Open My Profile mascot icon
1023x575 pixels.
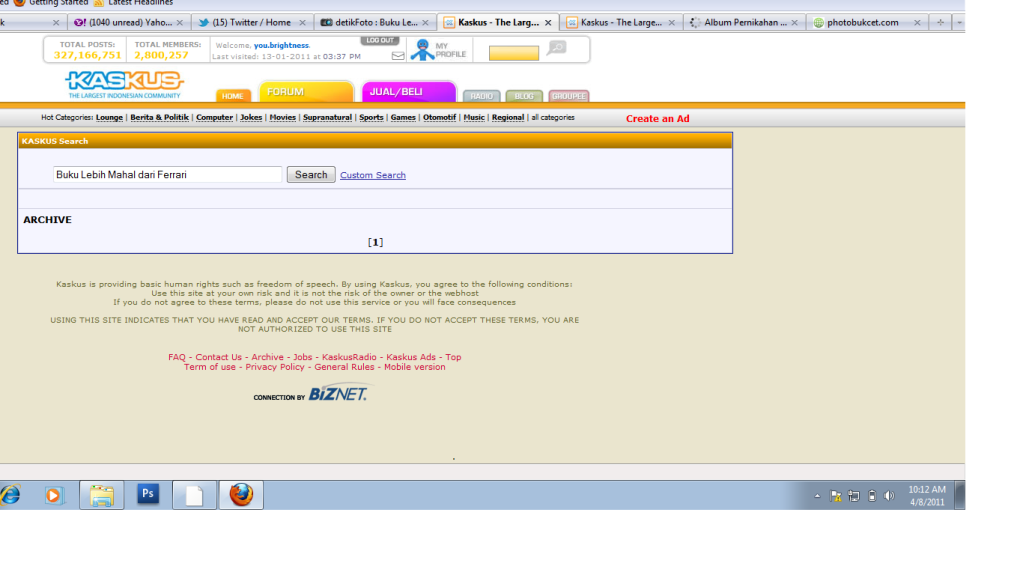click(x=423, y=50)
